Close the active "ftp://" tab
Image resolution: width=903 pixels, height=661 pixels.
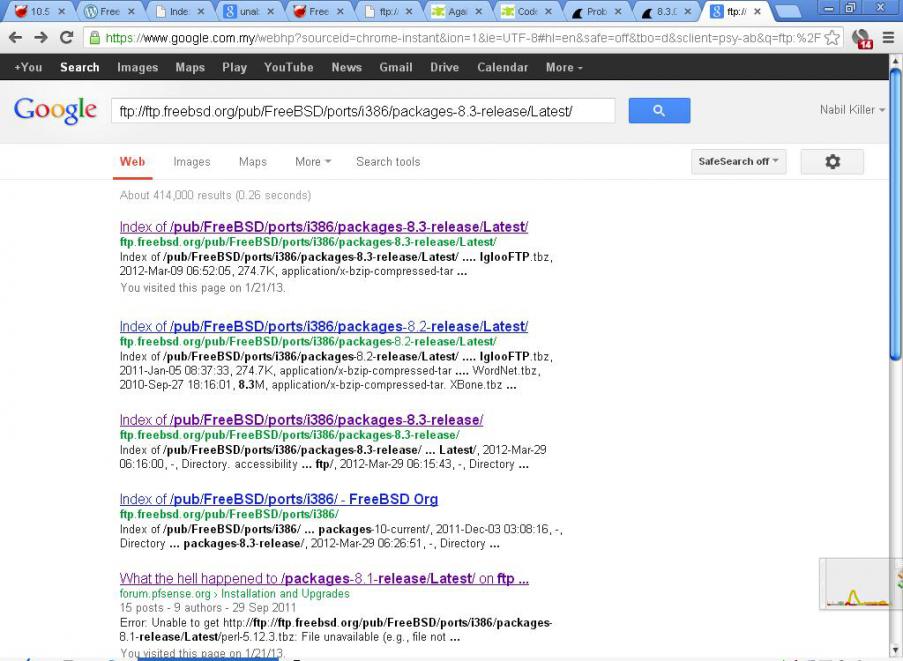coord(757,12)
